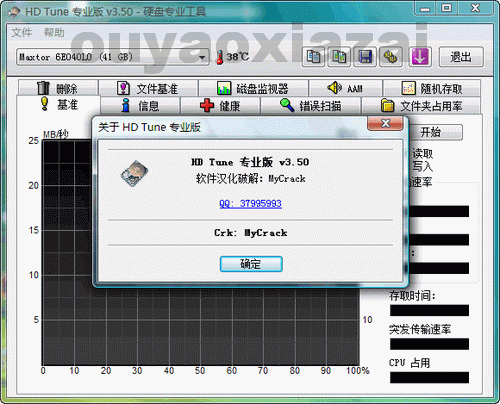
Task: Open the 文件 menu
Action: point(22,33)
